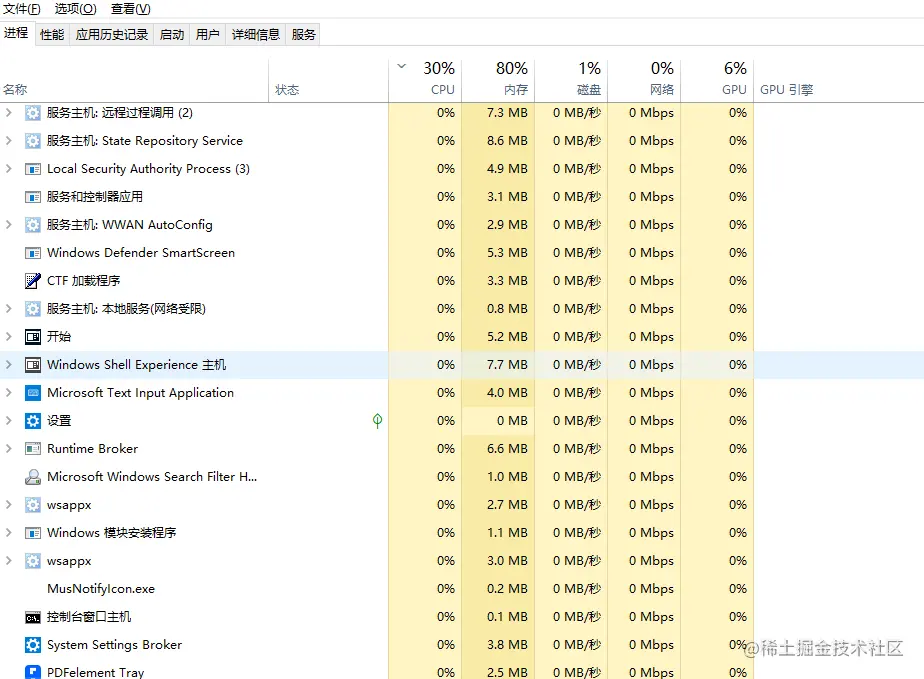
Task: Click the Windows 模块安装程序 icon
Action: [x=33, y=533]
